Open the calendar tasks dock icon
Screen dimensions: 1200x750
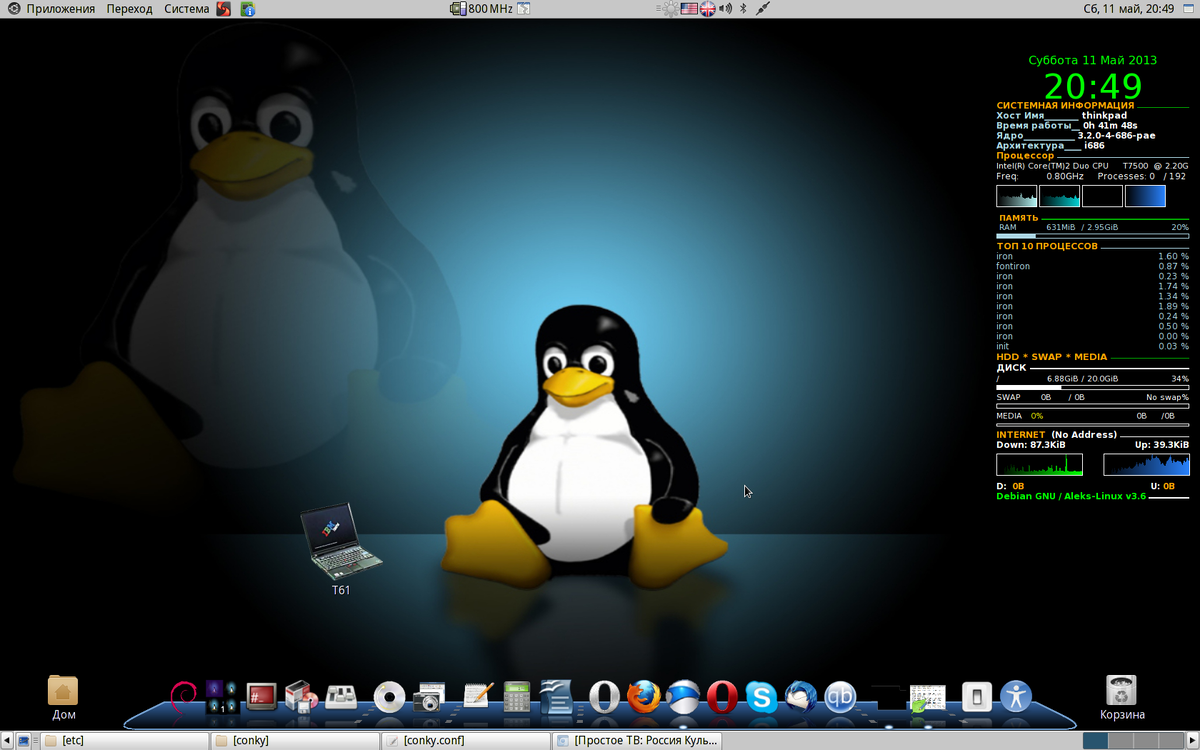coord(926,698)
